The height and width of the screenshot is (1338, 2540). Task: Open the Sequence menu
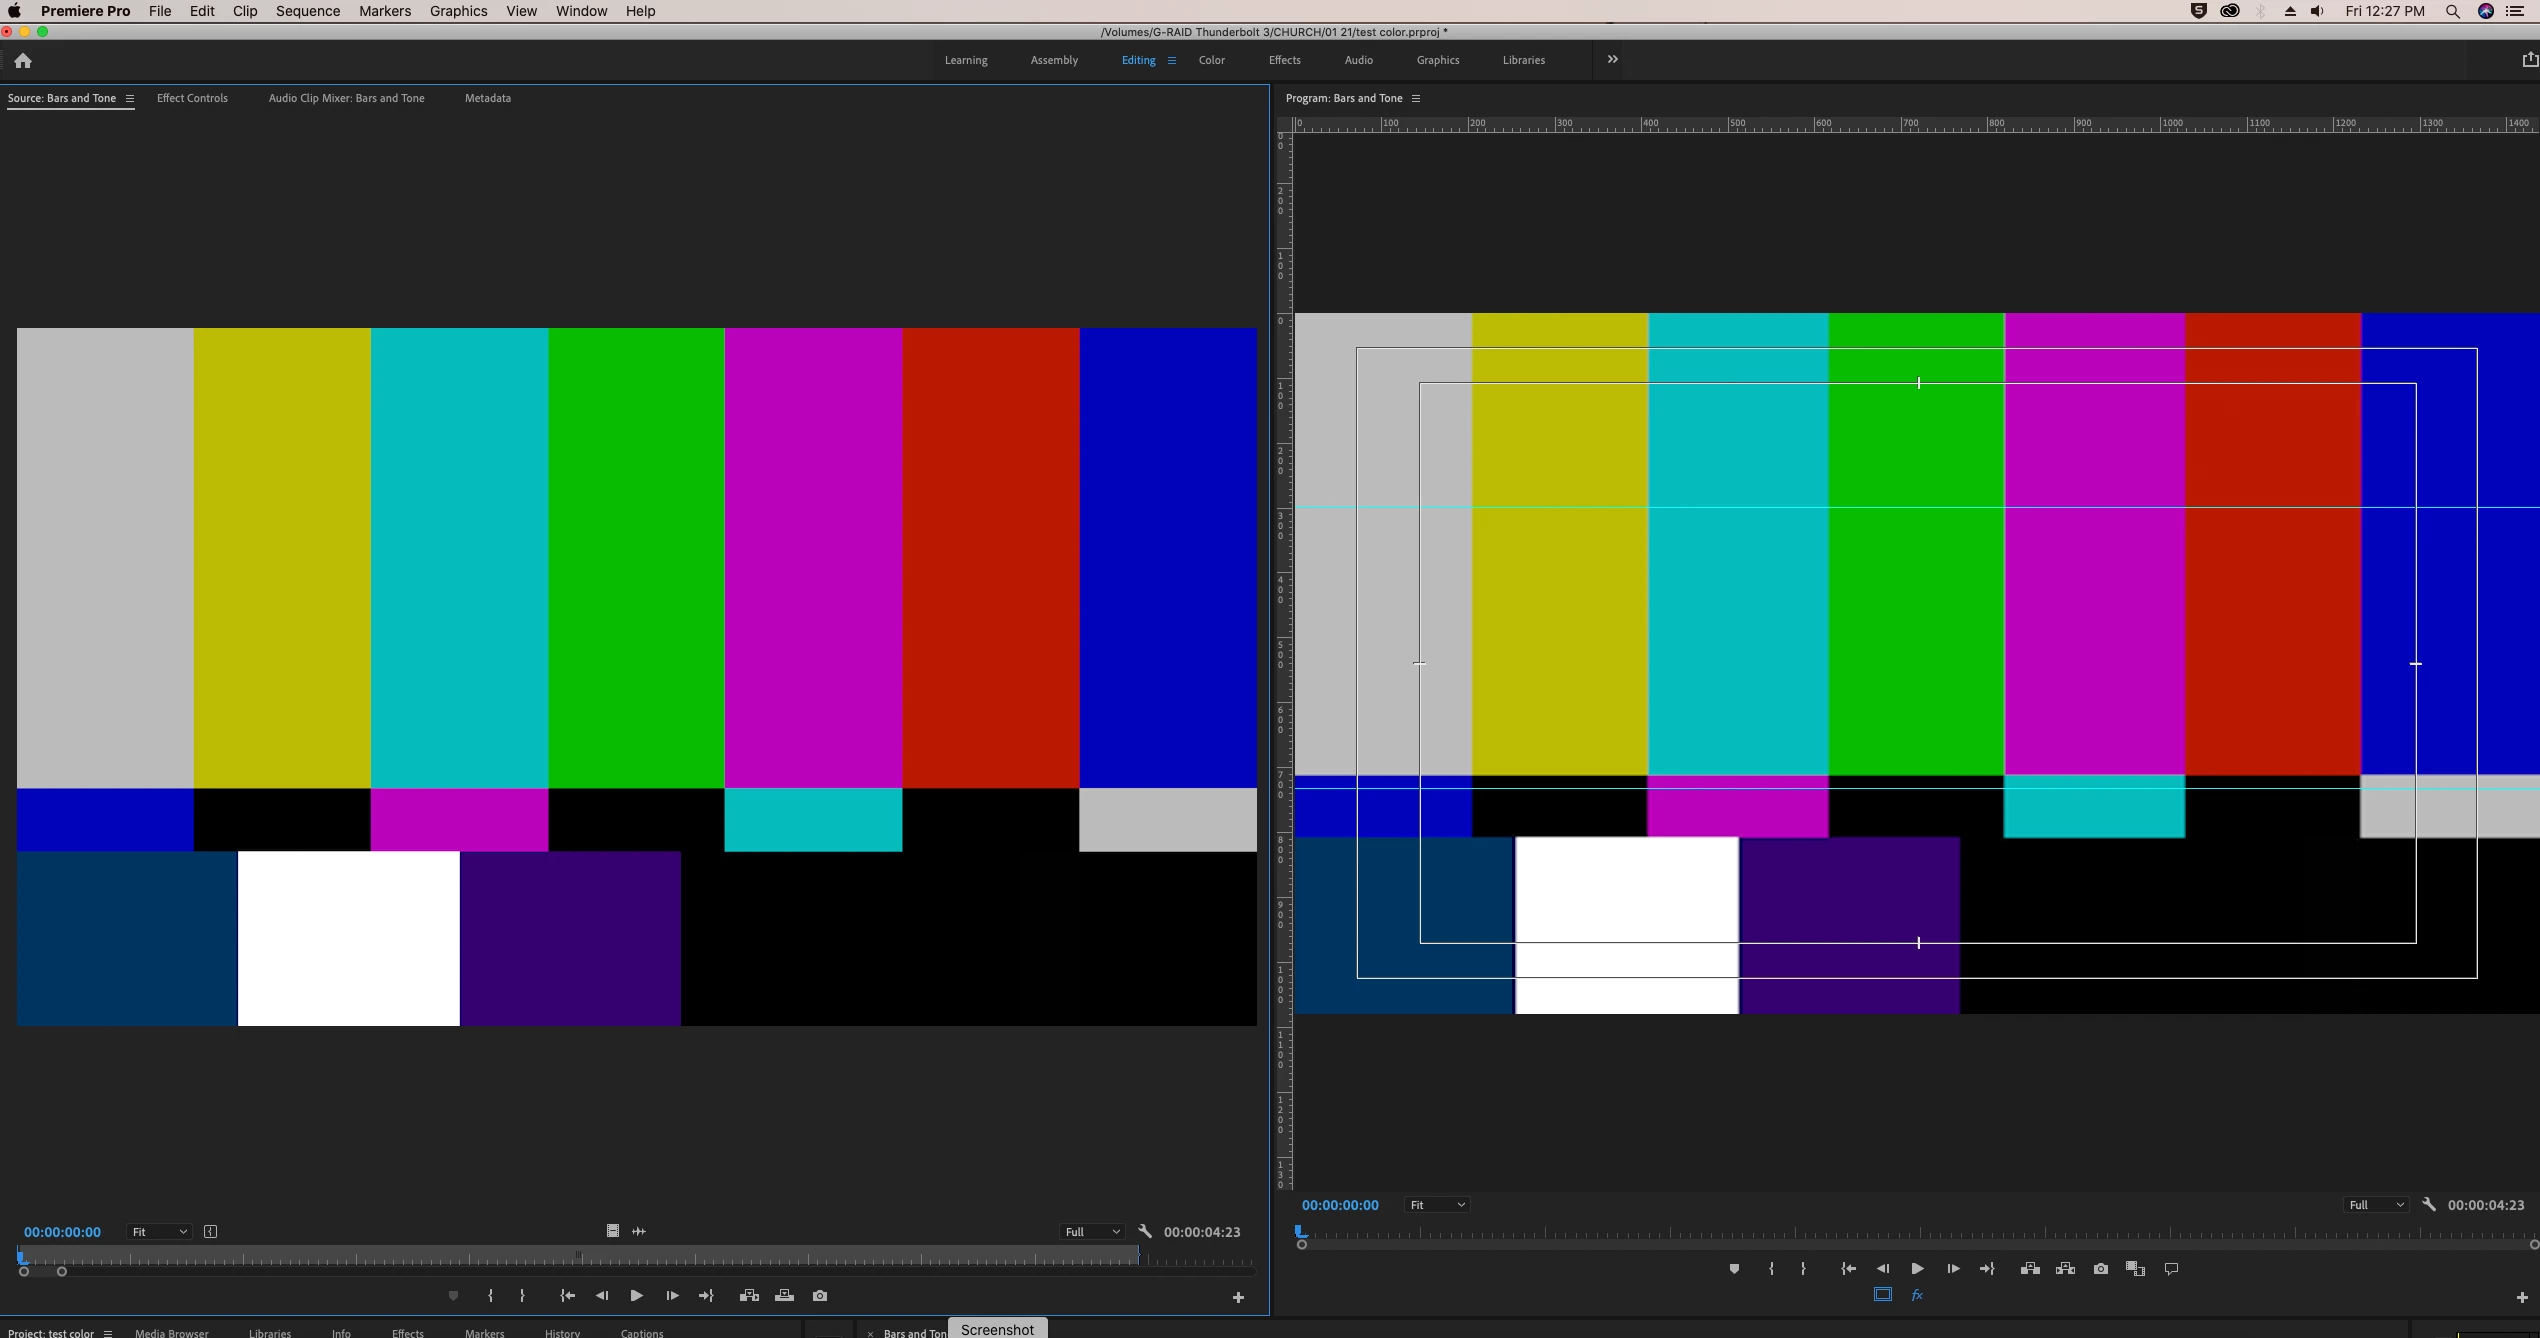[307, 11]
